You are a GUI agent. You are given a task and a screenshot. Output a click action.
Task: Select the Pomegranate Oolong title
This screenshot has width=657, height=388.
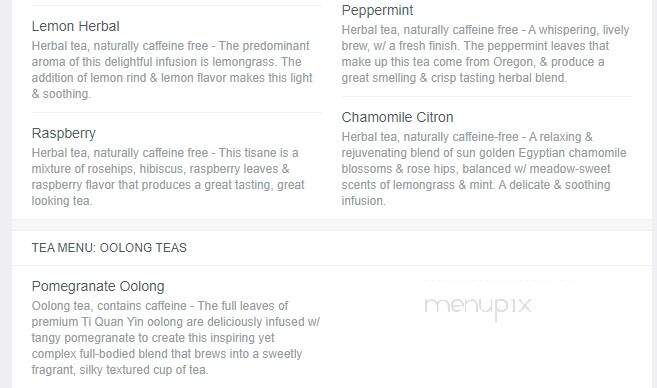(x=98, y=287)
